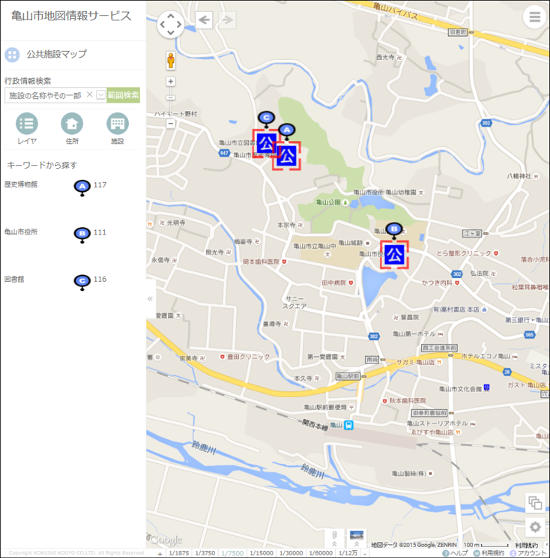Screen dimensions: 550x558
Task: Go back to previous map view
Action: coord(204,20)
